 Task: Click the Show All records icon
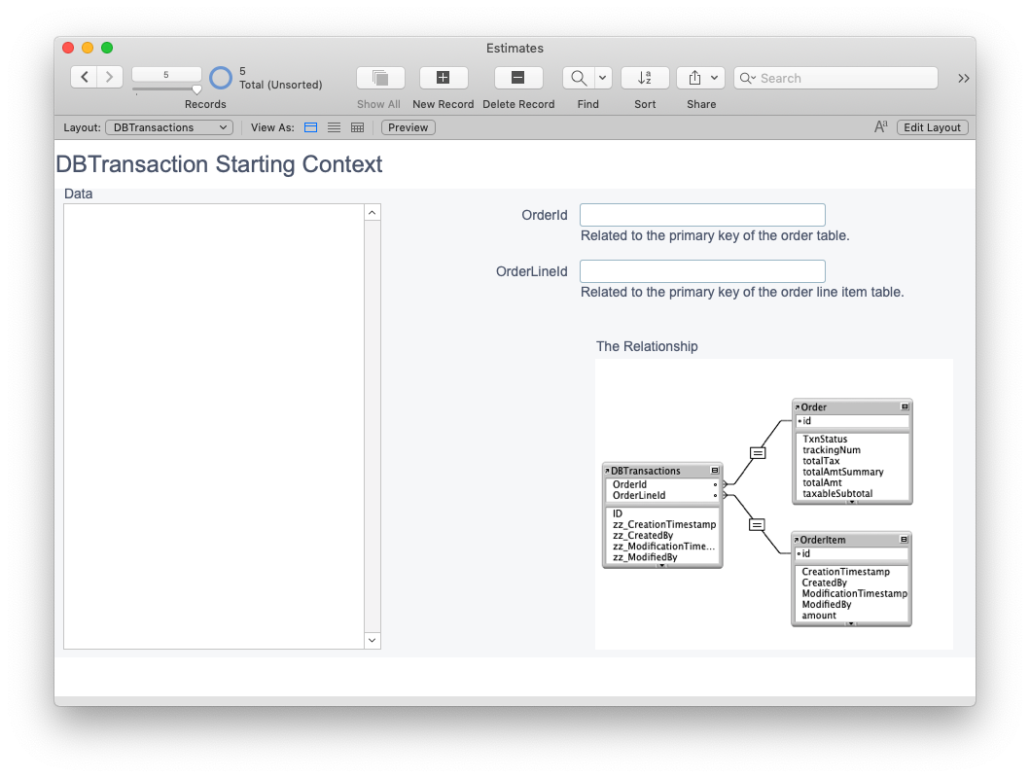point(379,77)
